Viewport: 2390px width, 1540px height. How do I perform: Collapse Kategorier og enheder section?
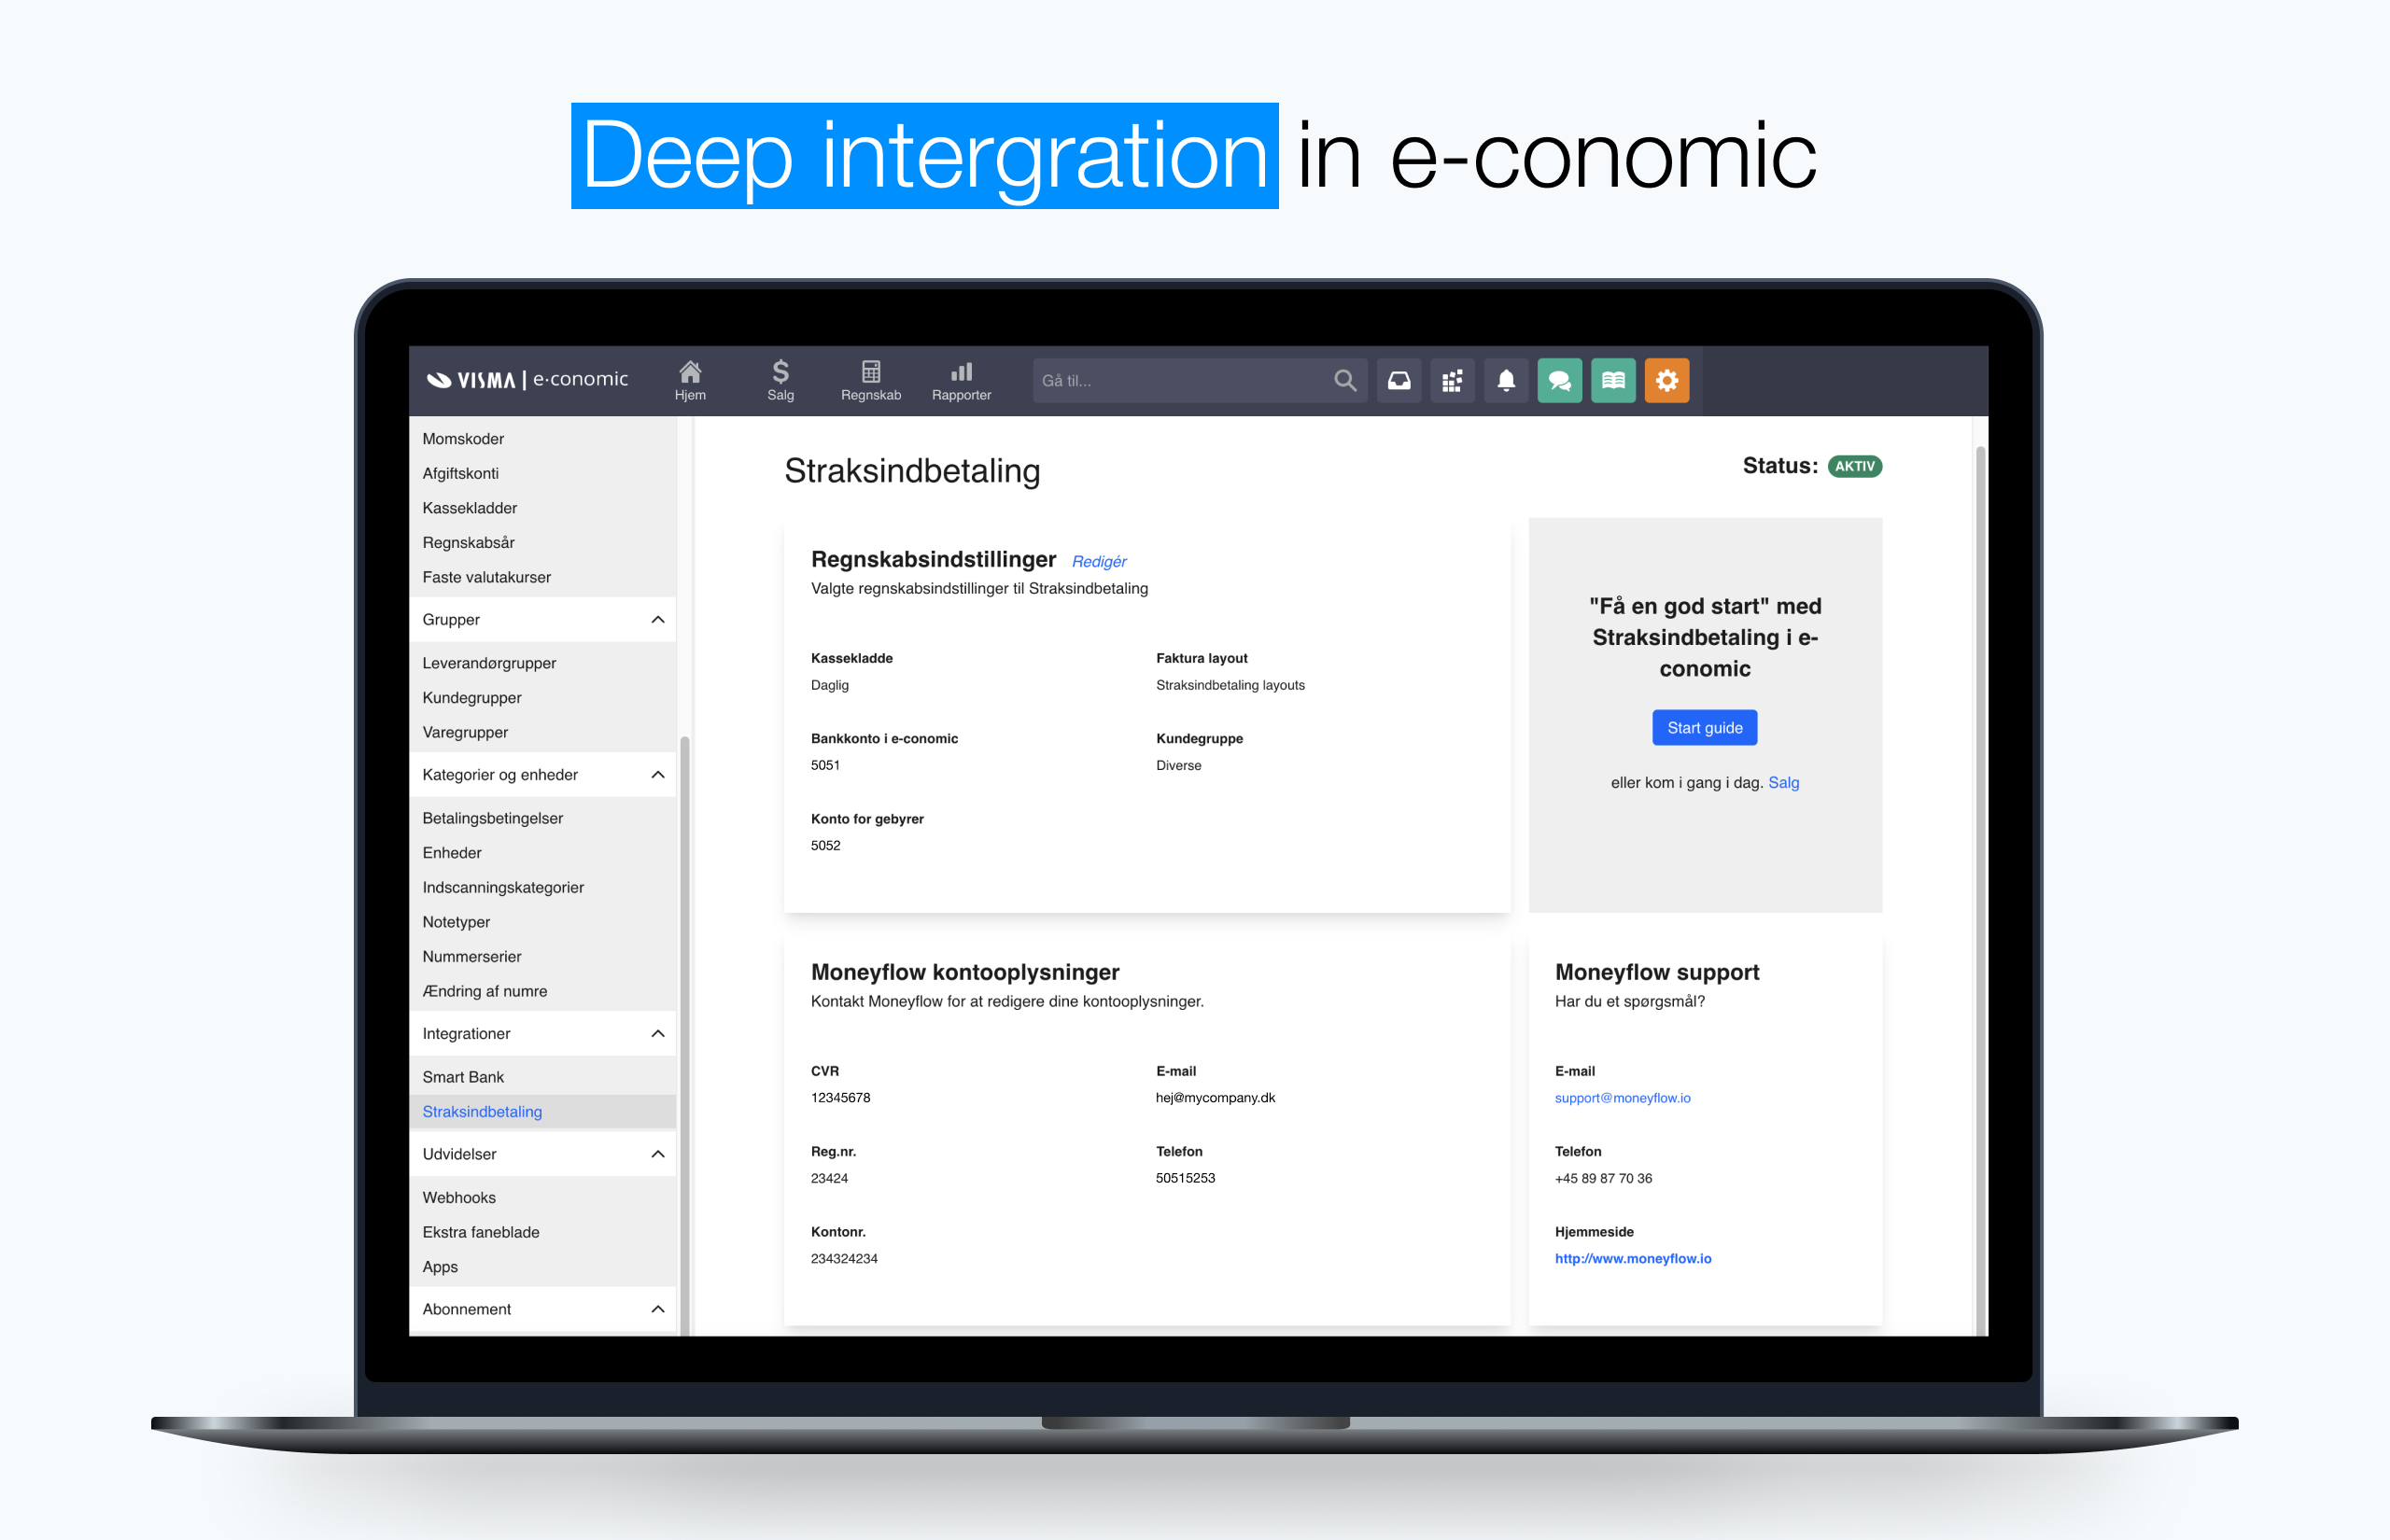(x=657, y=775)
